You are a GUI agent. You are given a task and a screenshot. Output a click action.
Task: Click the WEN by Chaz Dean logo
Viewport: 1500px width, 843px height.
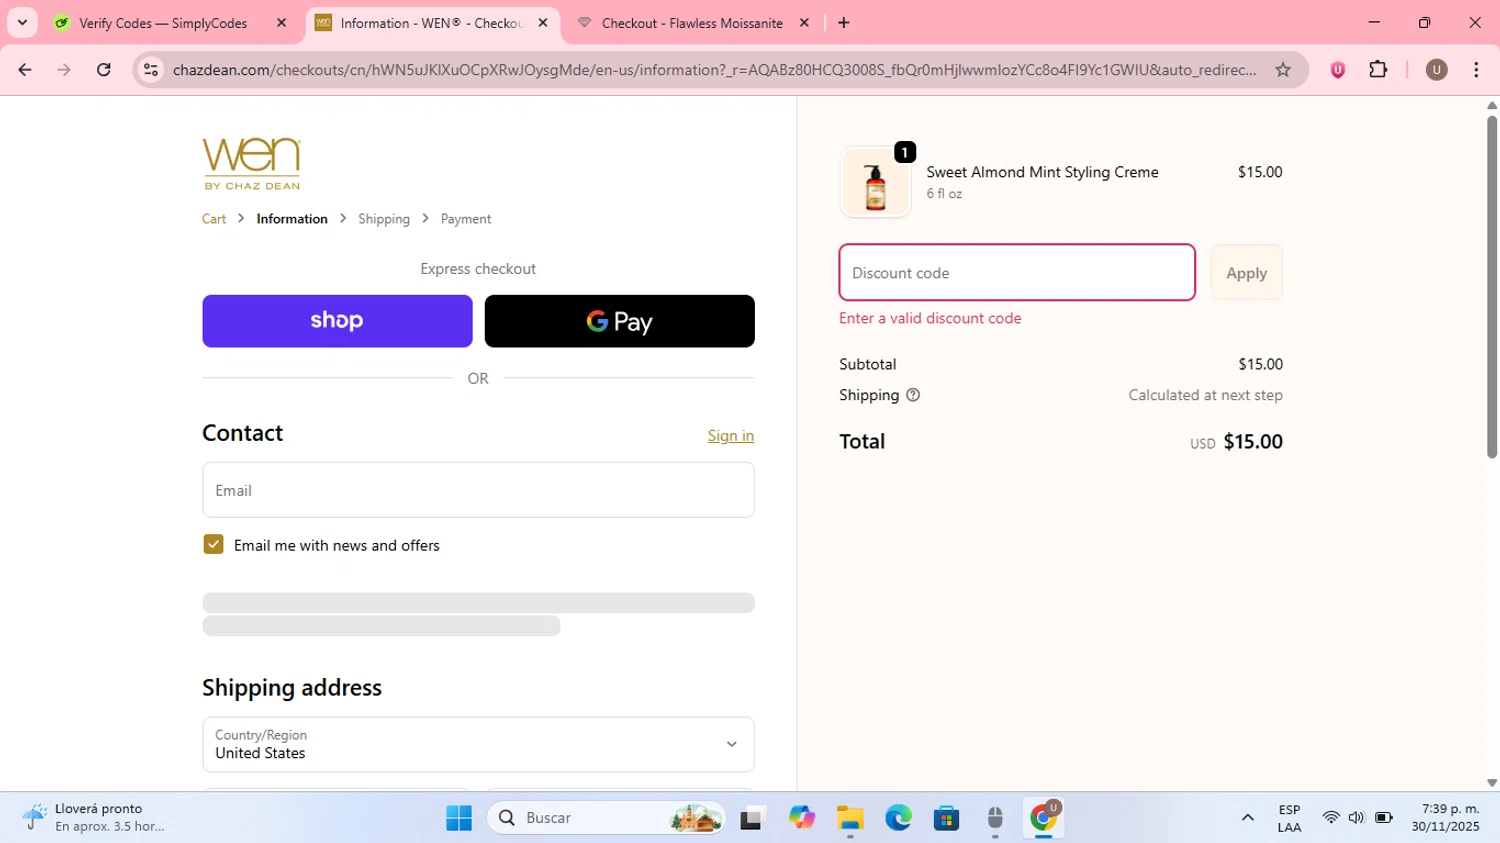coord(251,164)
